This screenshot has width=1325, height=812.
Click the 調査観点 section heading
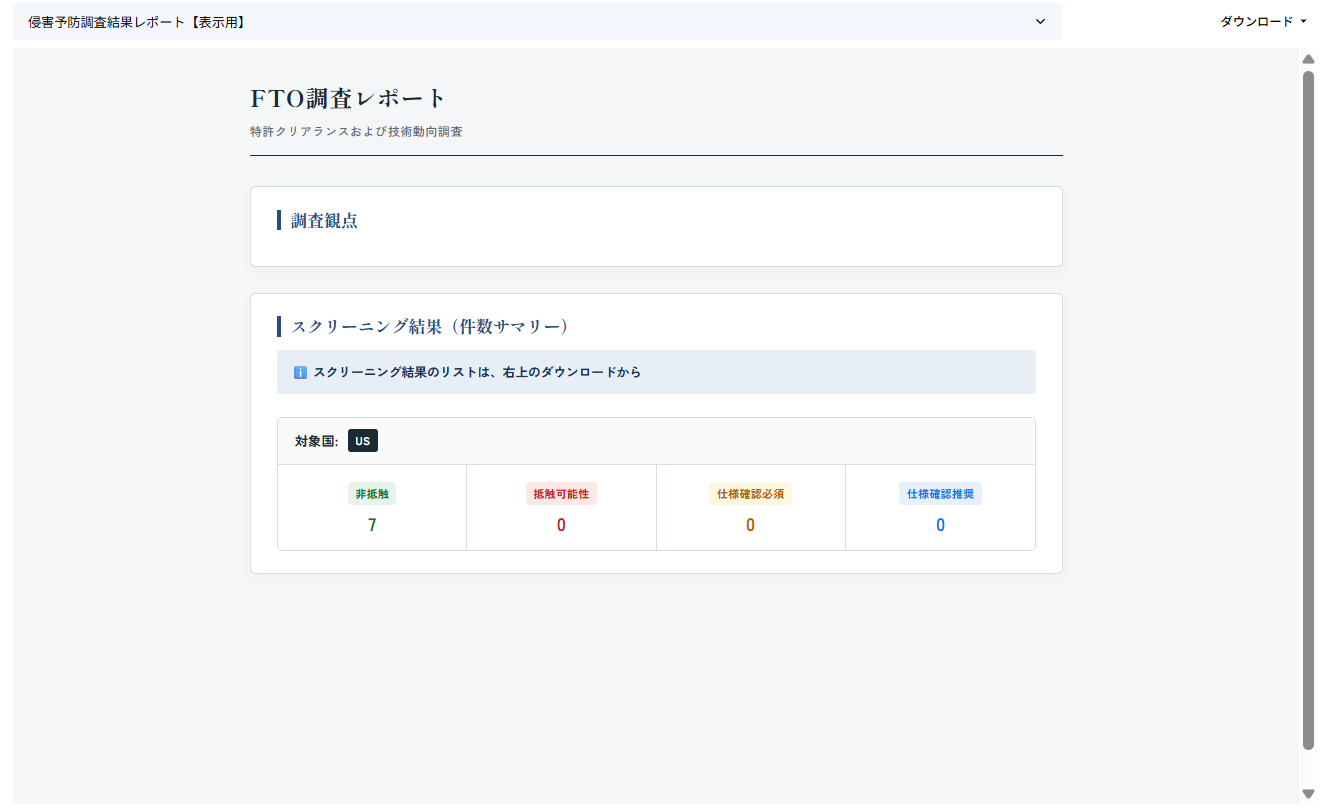[324, 221]
